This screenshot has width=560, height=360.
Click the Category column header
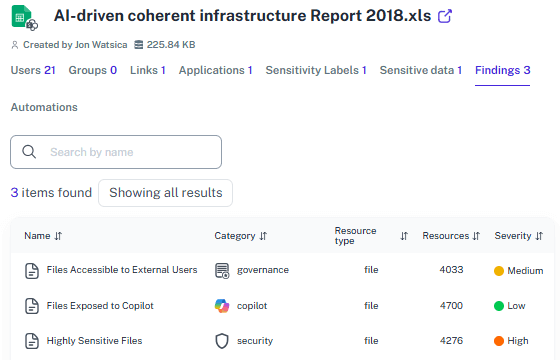click(x=235, y=236)
